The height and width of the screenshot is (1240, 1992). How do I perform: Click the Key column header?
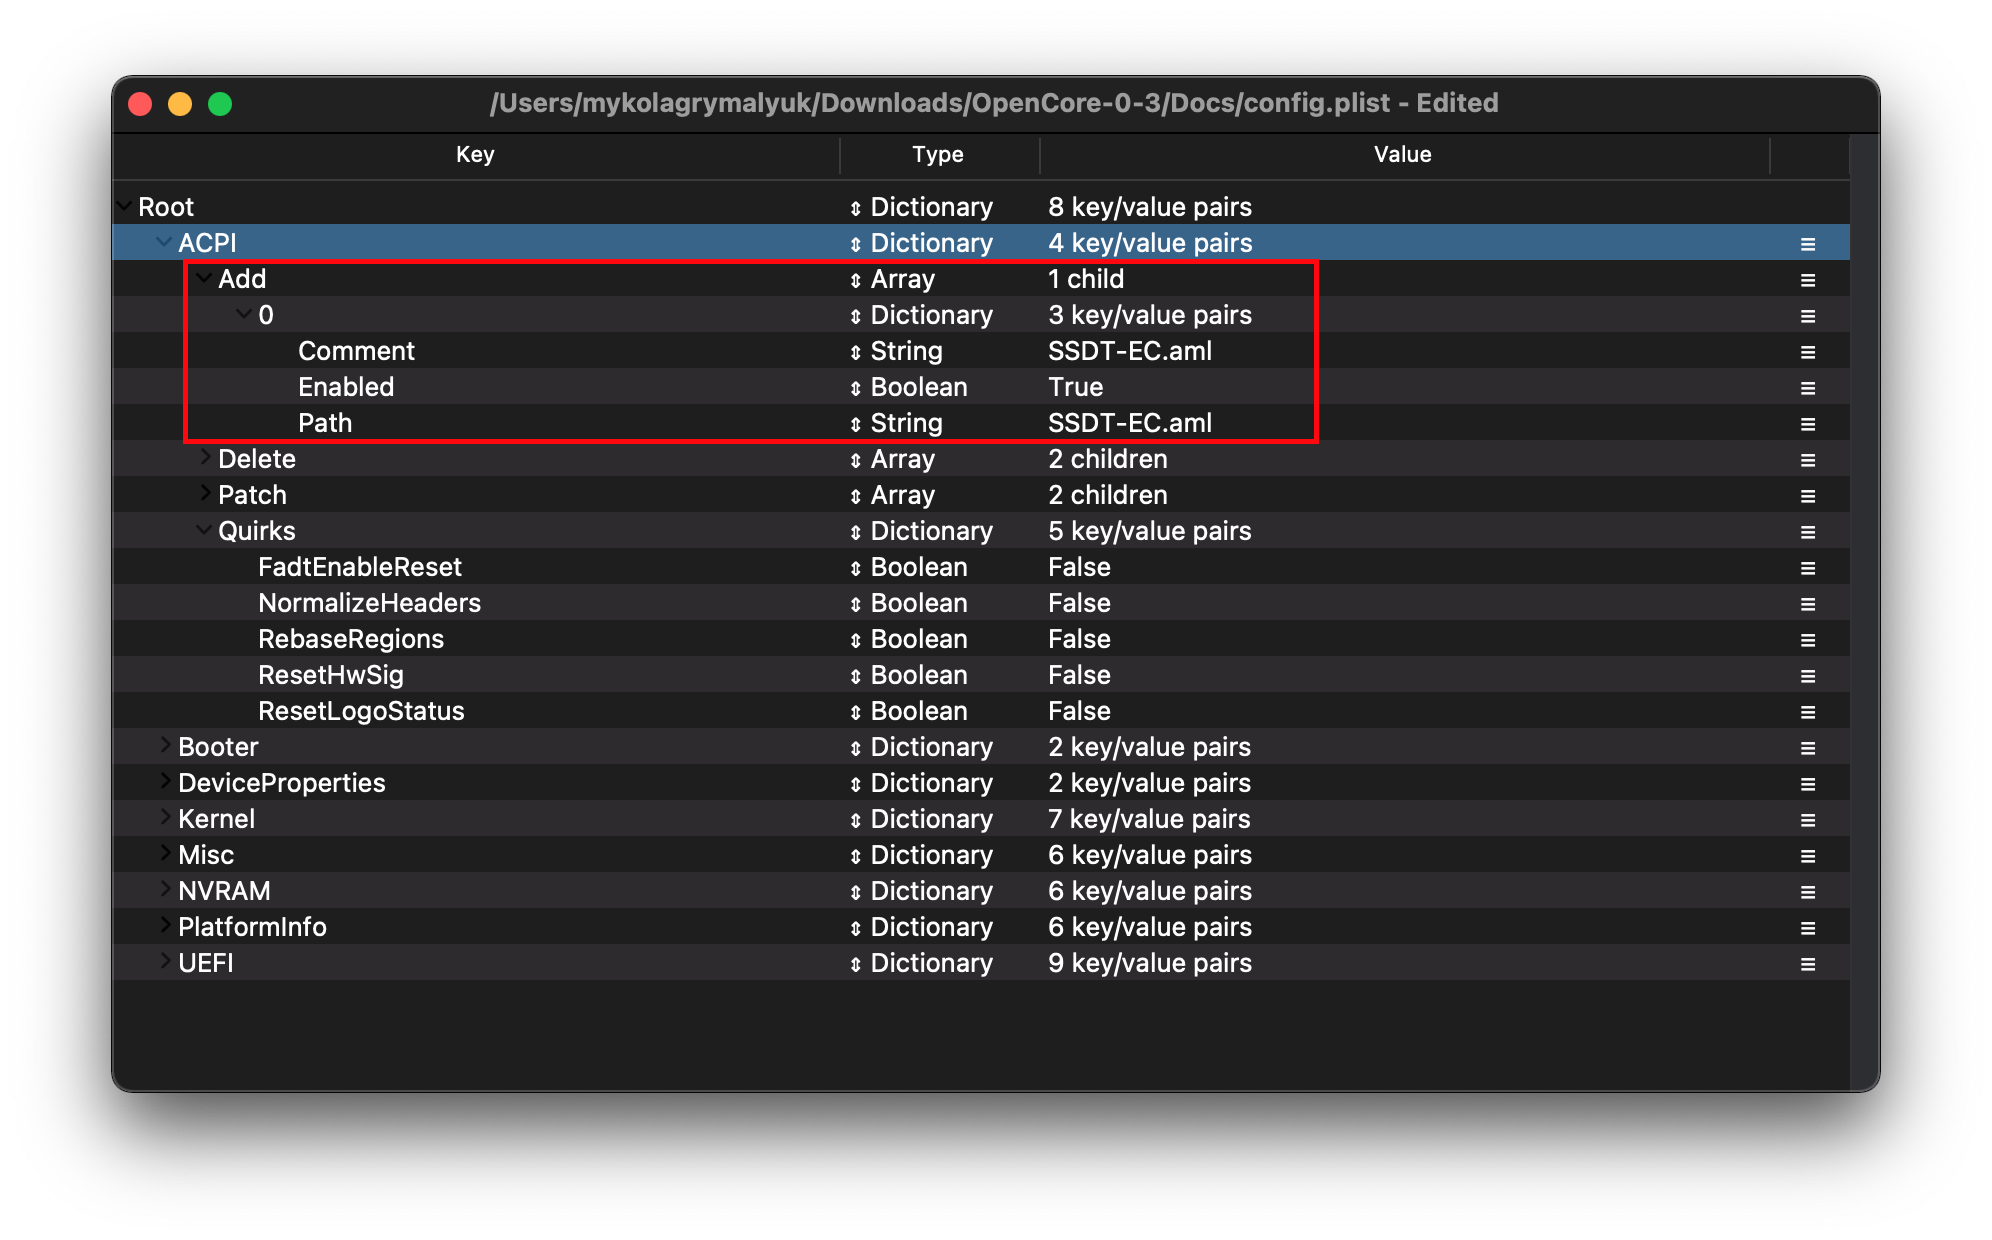pyautogui.click(x=475, y=154)
